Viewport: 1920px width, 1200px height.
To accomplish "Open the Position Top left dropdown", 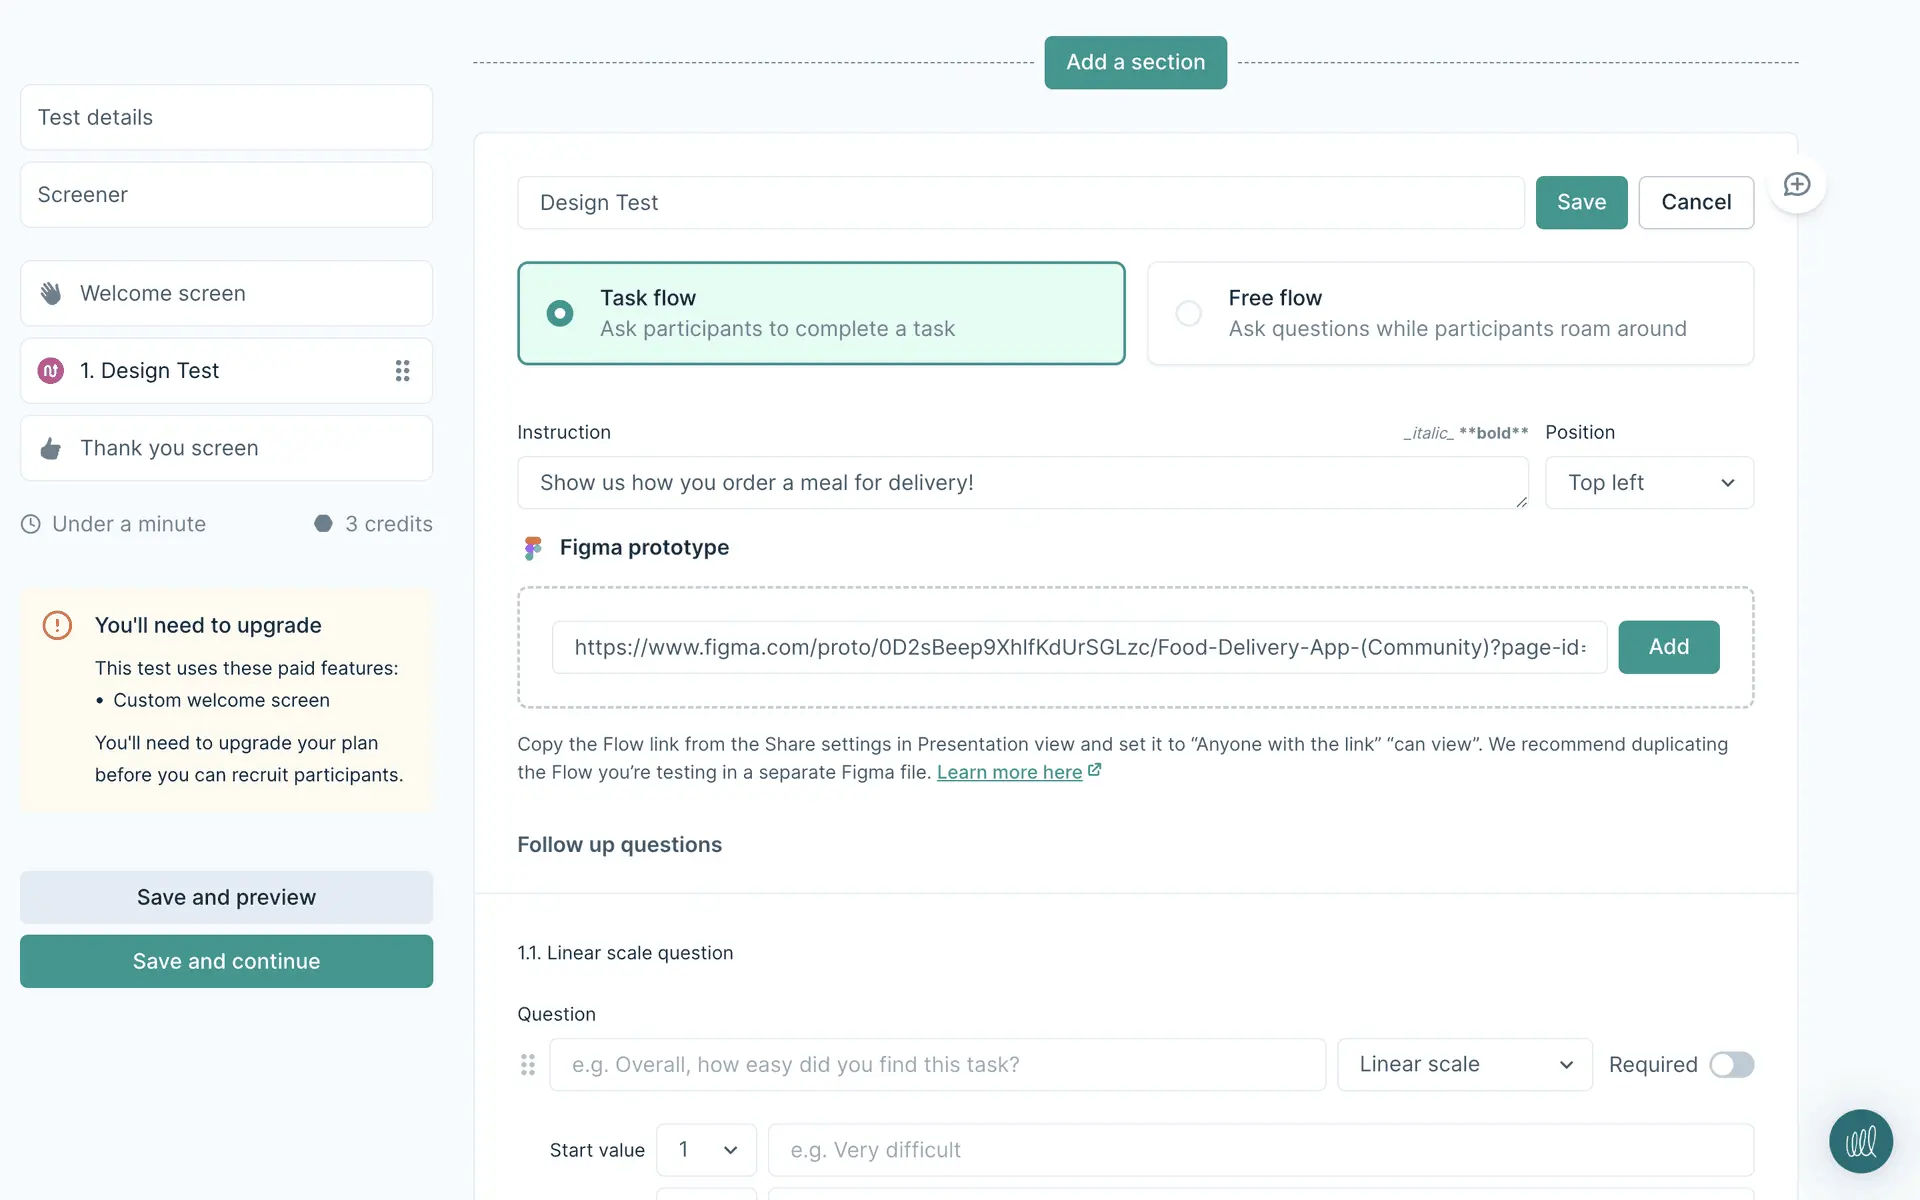I will (x=1649, y=483).
